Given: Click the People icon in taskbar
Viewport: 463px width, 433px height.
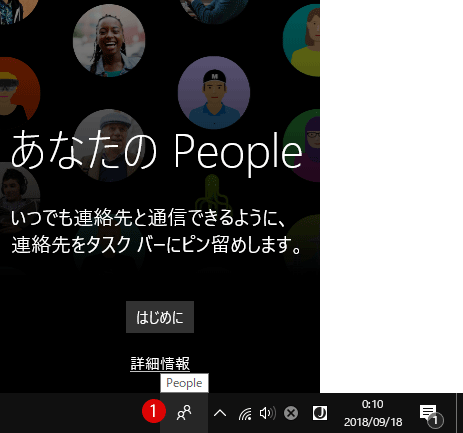Looking at the screenshot, I should point(184,413).
